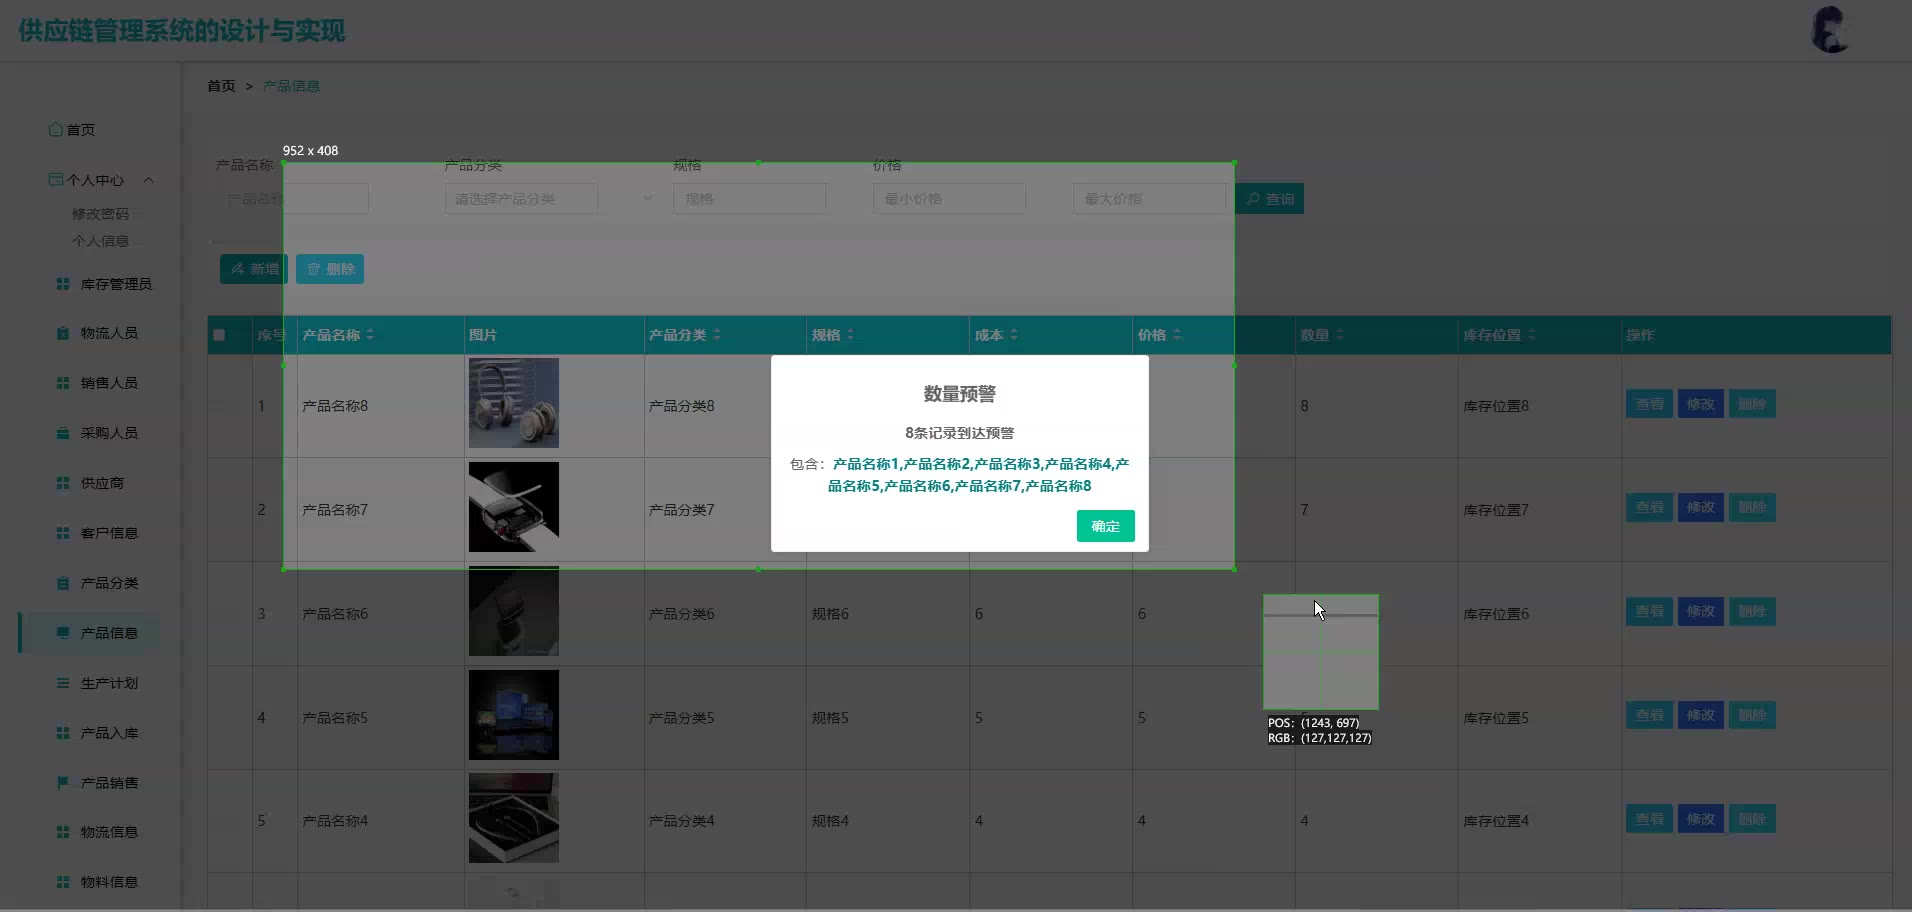Viewport: 1912px width, 912px height.
Task: Click the 产品入库 sidebar icon
Action: point(63,733)
